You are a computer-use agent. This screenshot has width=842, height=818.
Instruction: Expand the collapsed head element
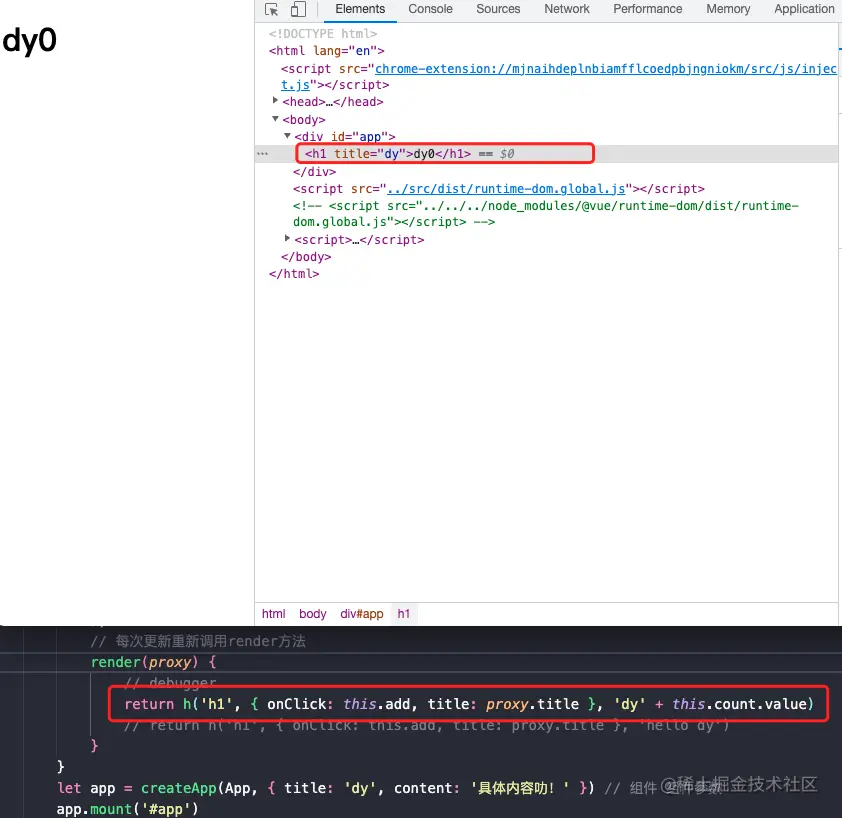[x=275, y=100]
